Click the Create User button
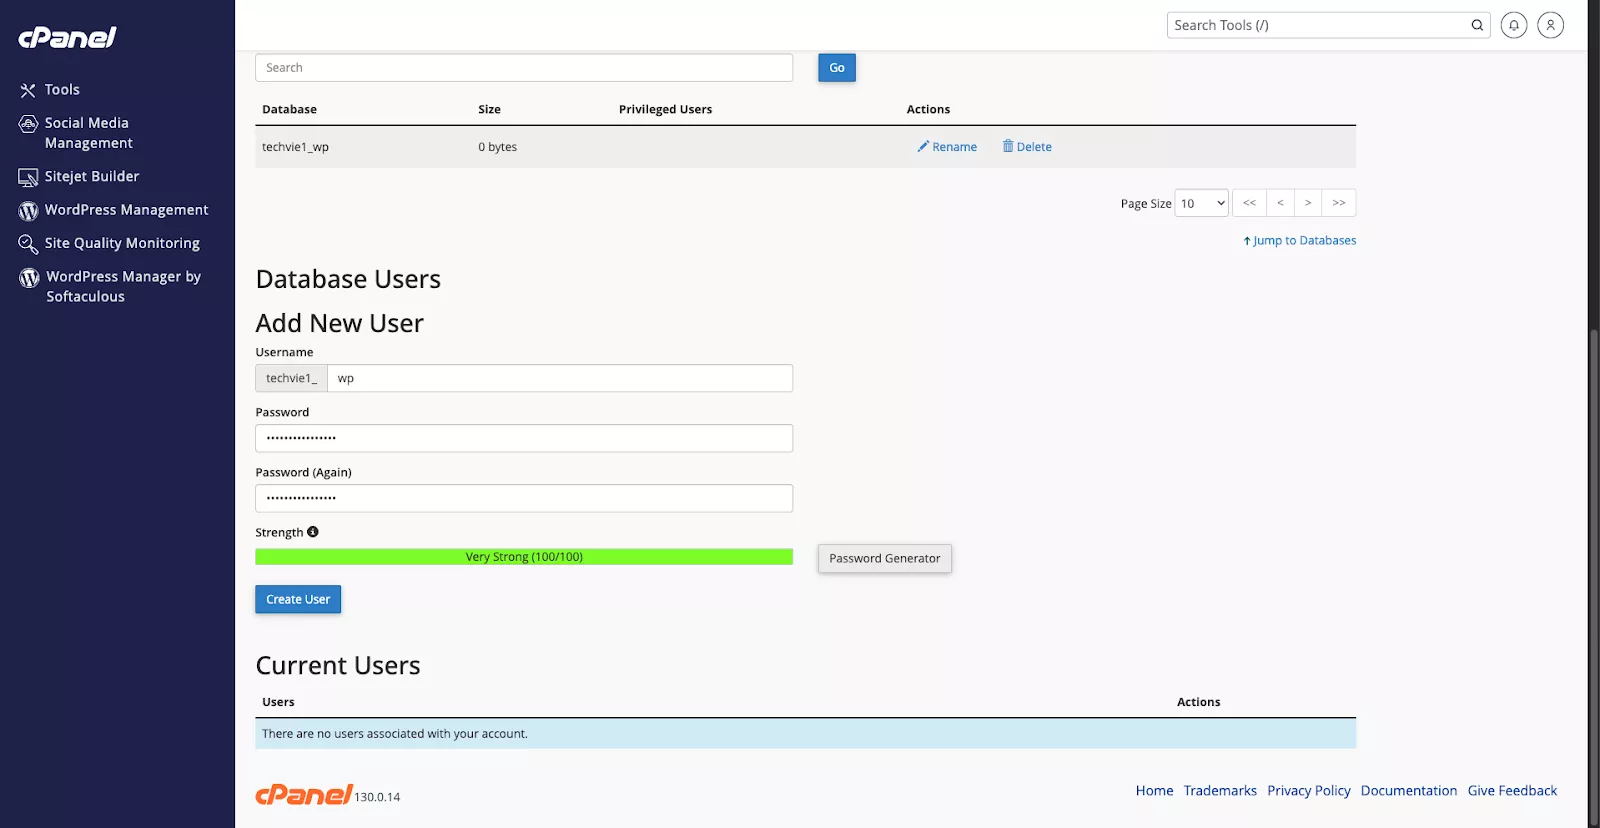Viewport: 1600px width, 828px height. [x=298, y=599]
